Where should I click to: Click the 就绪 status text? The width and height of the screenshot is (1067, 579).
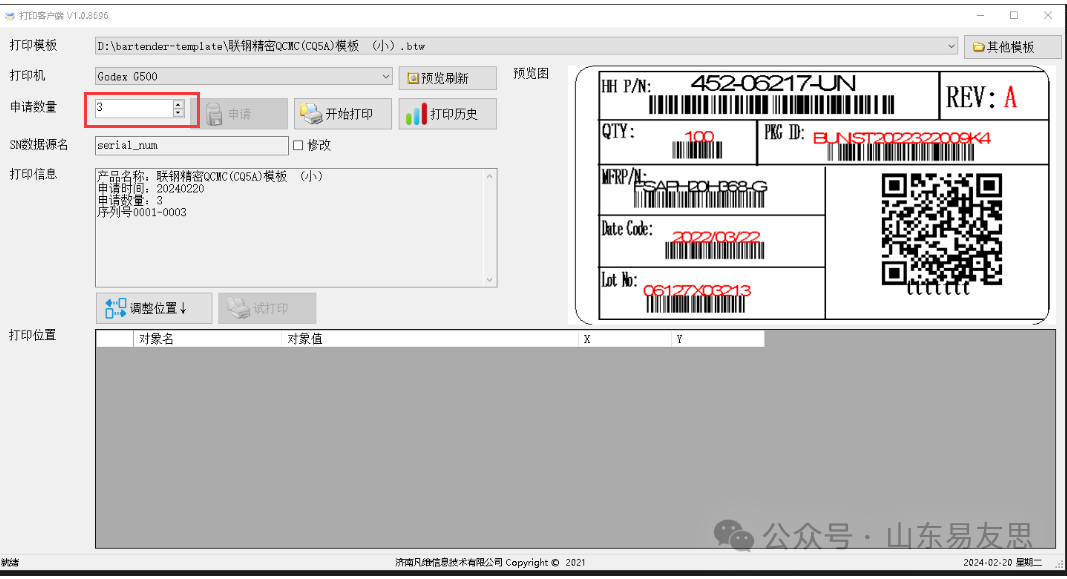point(10,563)
